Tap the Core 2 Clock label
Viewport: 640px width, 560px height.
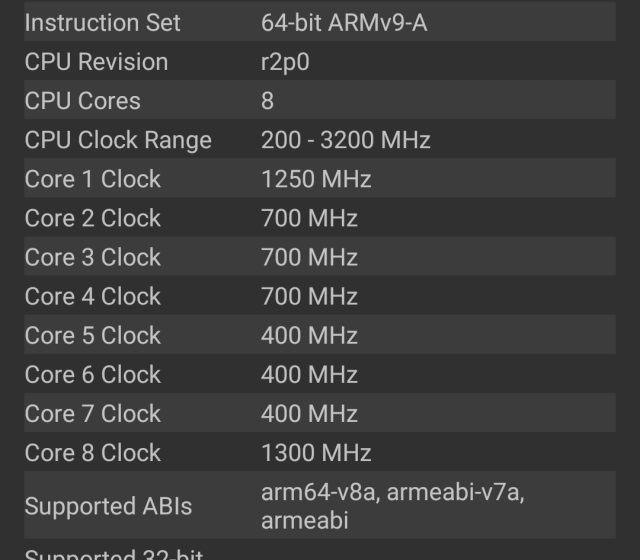pyautogui.click(x=92, y=218)
